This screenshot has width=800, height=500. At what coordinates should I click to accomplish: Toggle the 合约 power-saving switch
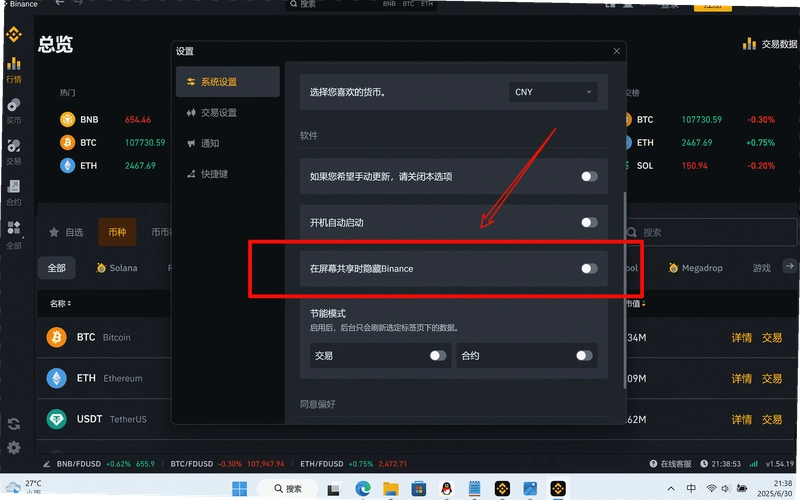click(x=584, y=356)
